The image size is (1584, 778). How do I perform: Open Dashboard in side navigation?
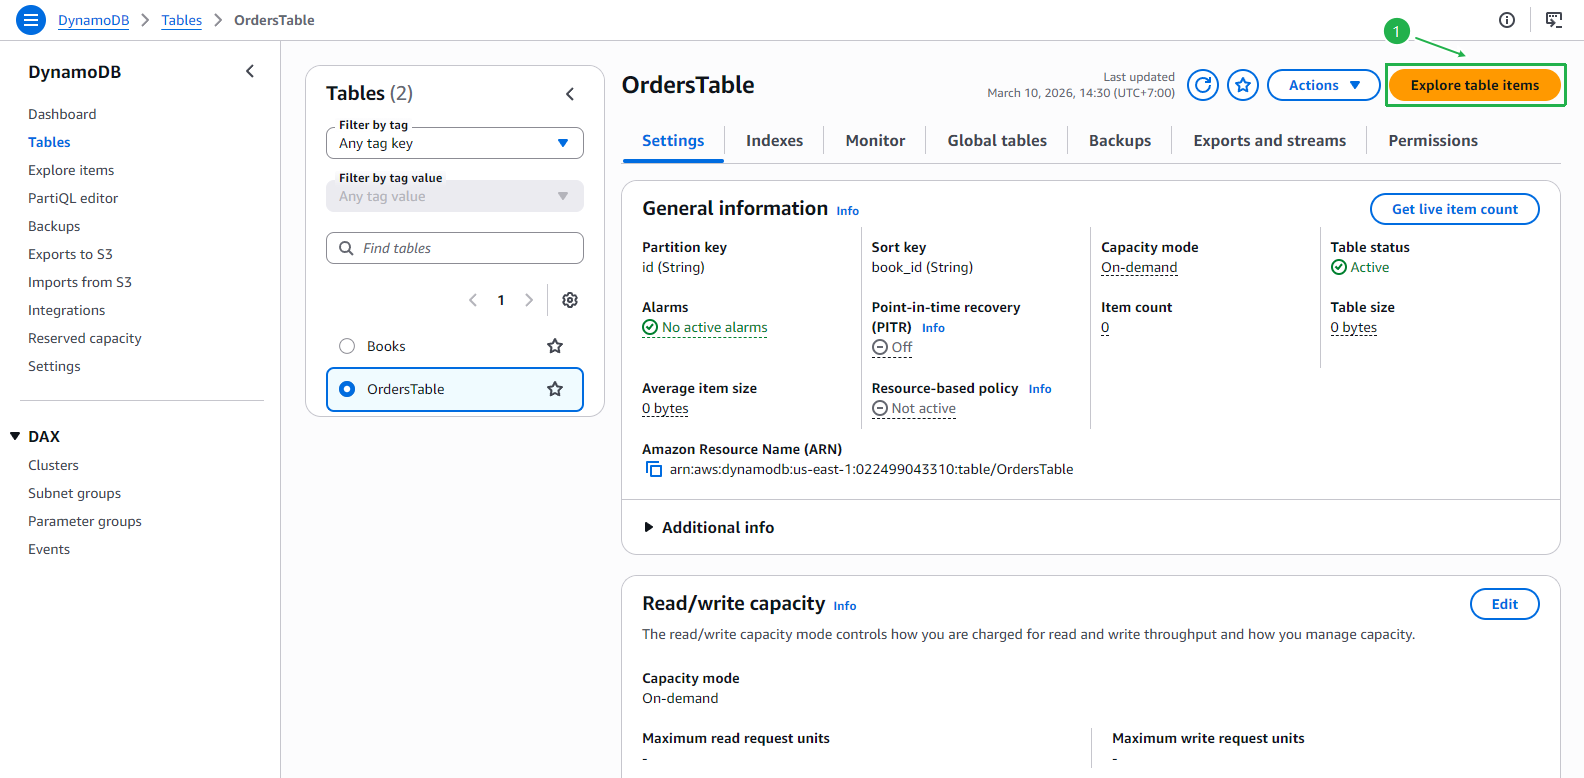tap(62, 114)
